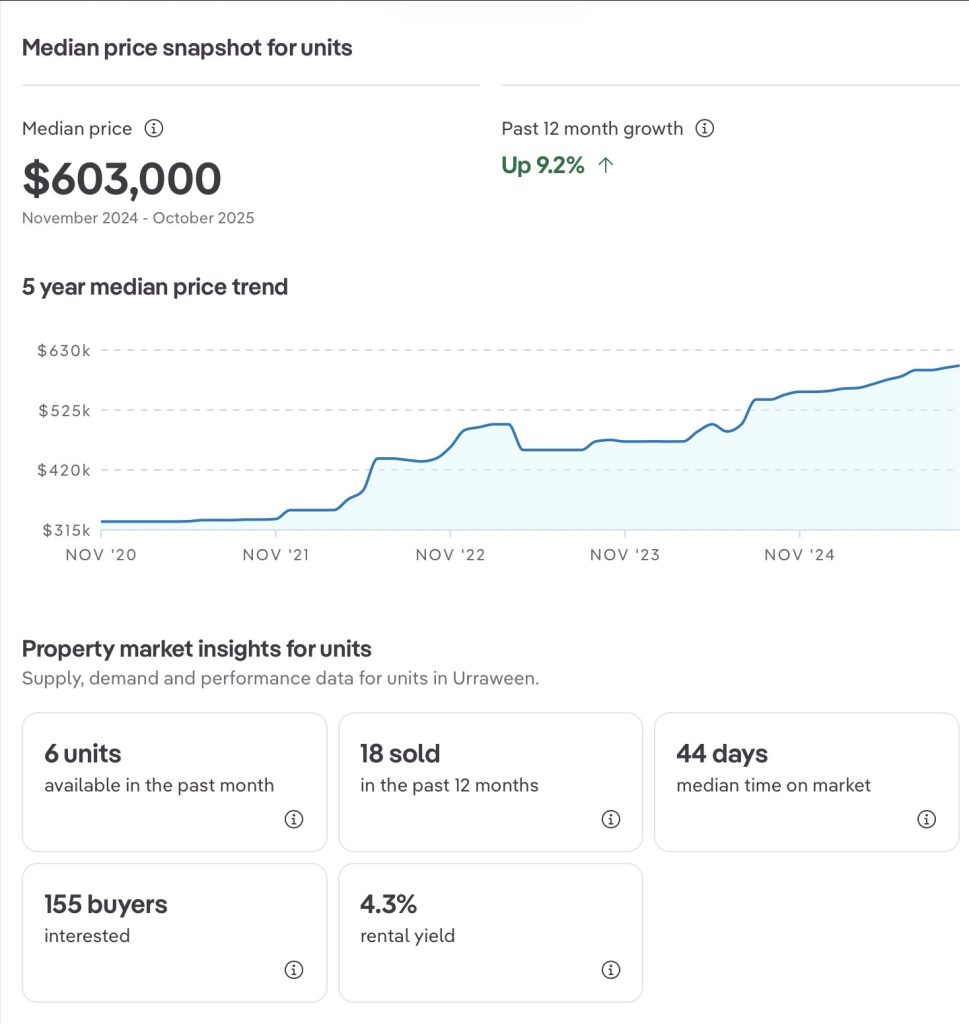This screenshot has height=1024, width=969.
Task: Open the info icon in the 44 days card
Action: tap(926, 819)
